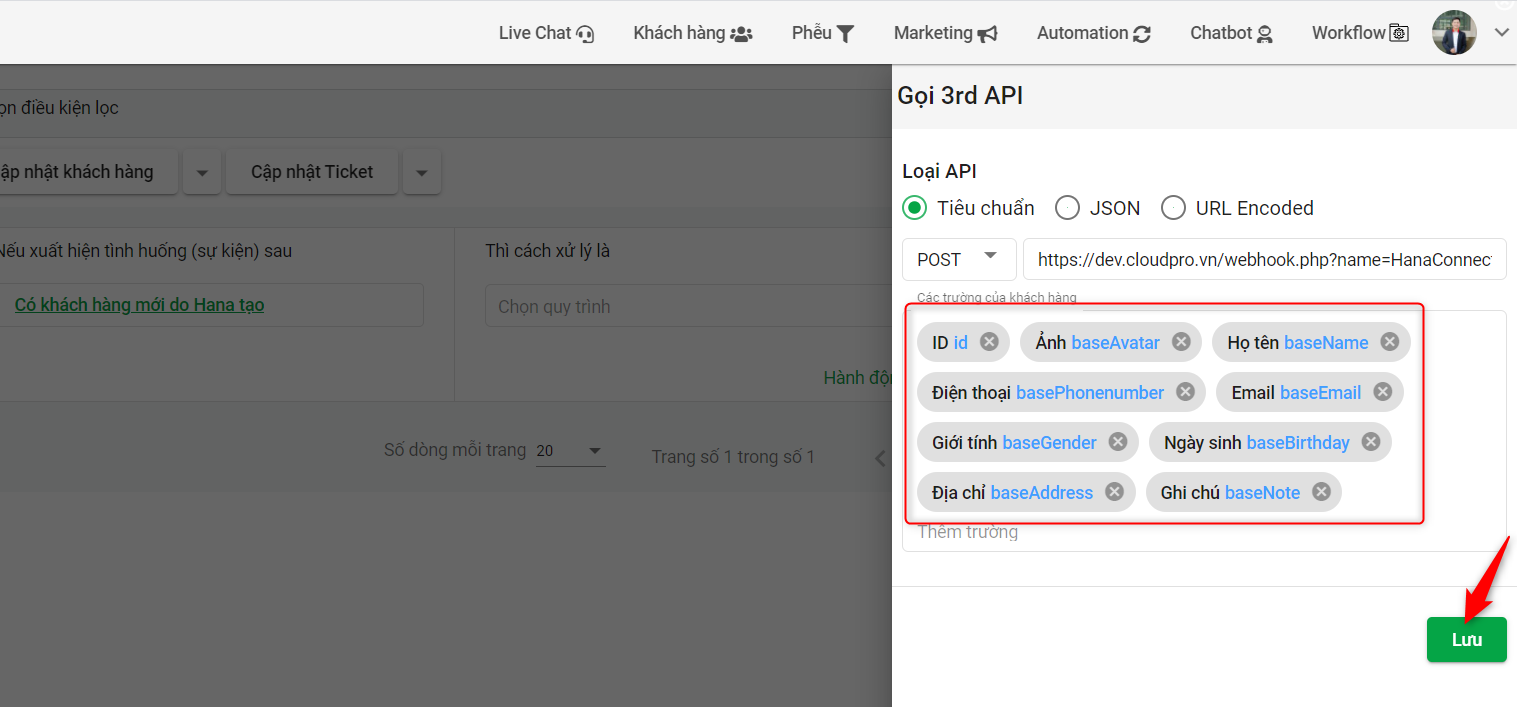The height and width of the screenshot is (707, 1517).
Task: Click the Loại API label
Action: pyautogui.click(x=939, y=171)
